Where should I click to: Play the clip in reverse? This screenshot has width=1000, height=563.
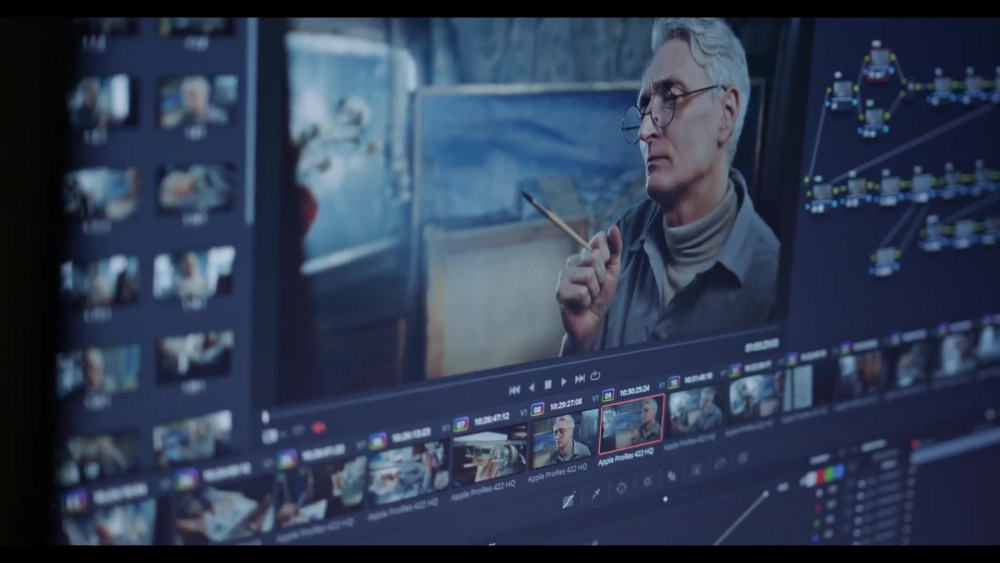(x=532, y=387)
